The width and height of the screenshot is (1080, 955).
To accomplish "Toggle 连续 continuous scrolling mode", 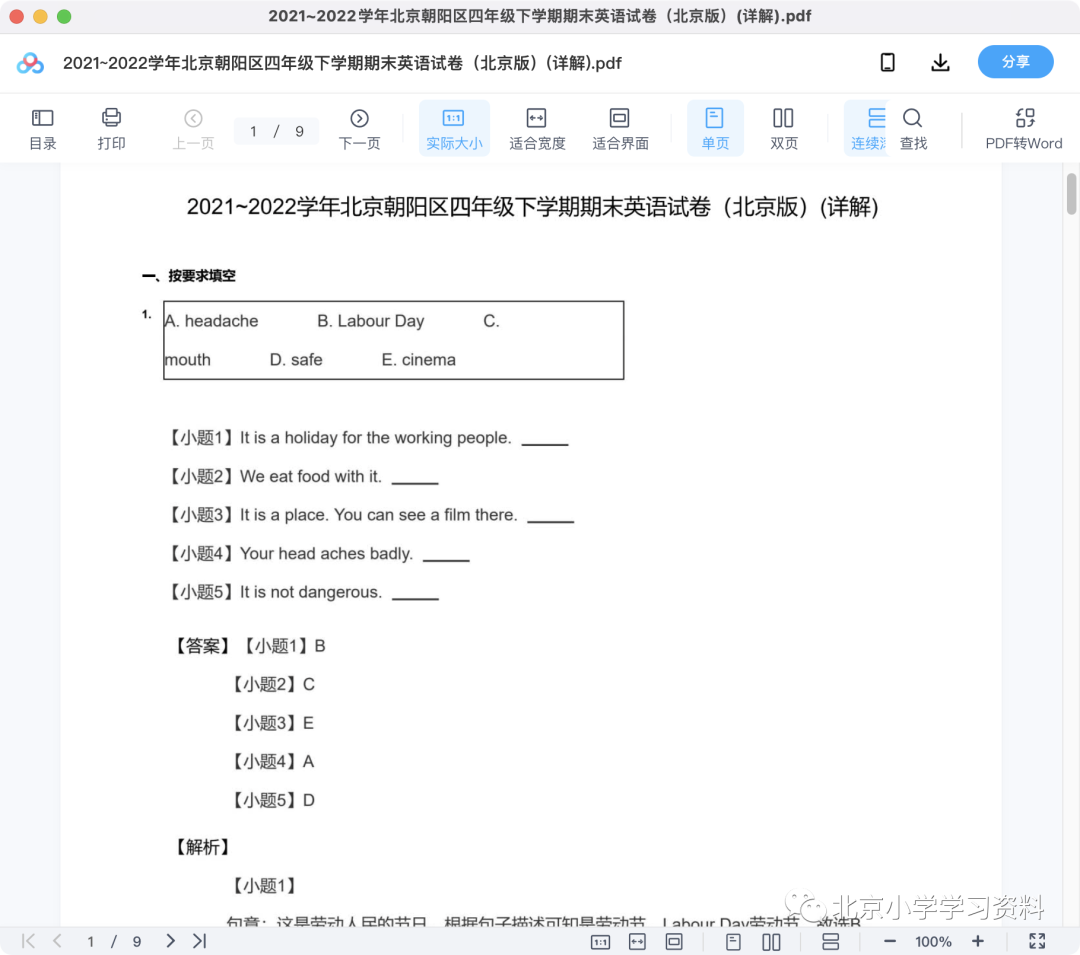I will coord(867,129).
